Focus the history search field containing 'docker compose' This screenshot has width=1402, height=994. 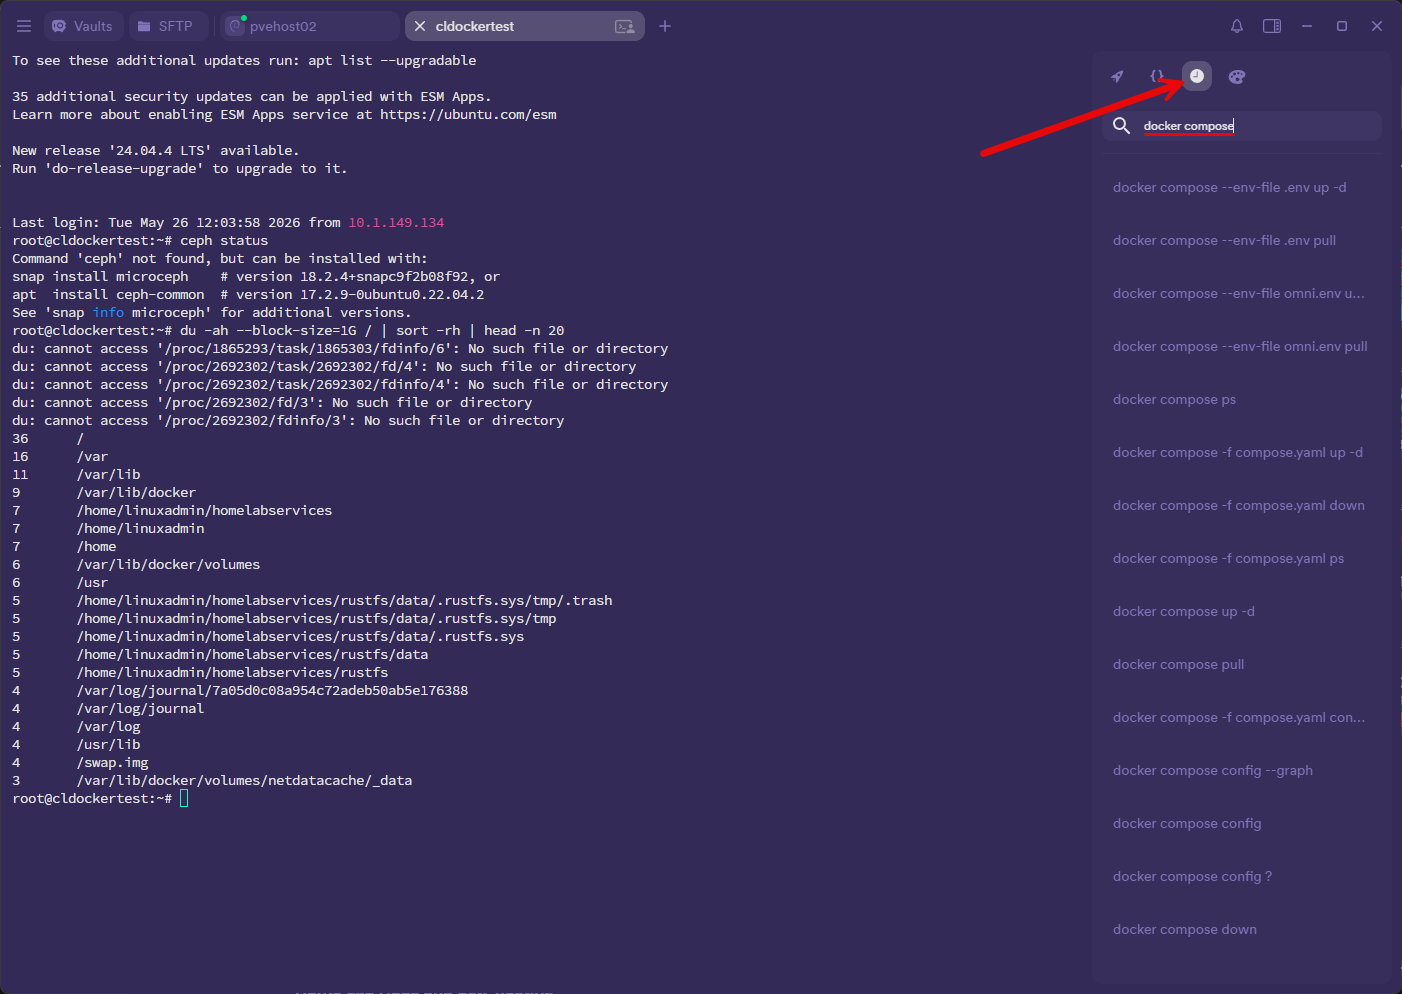[x=1242, y=126]
